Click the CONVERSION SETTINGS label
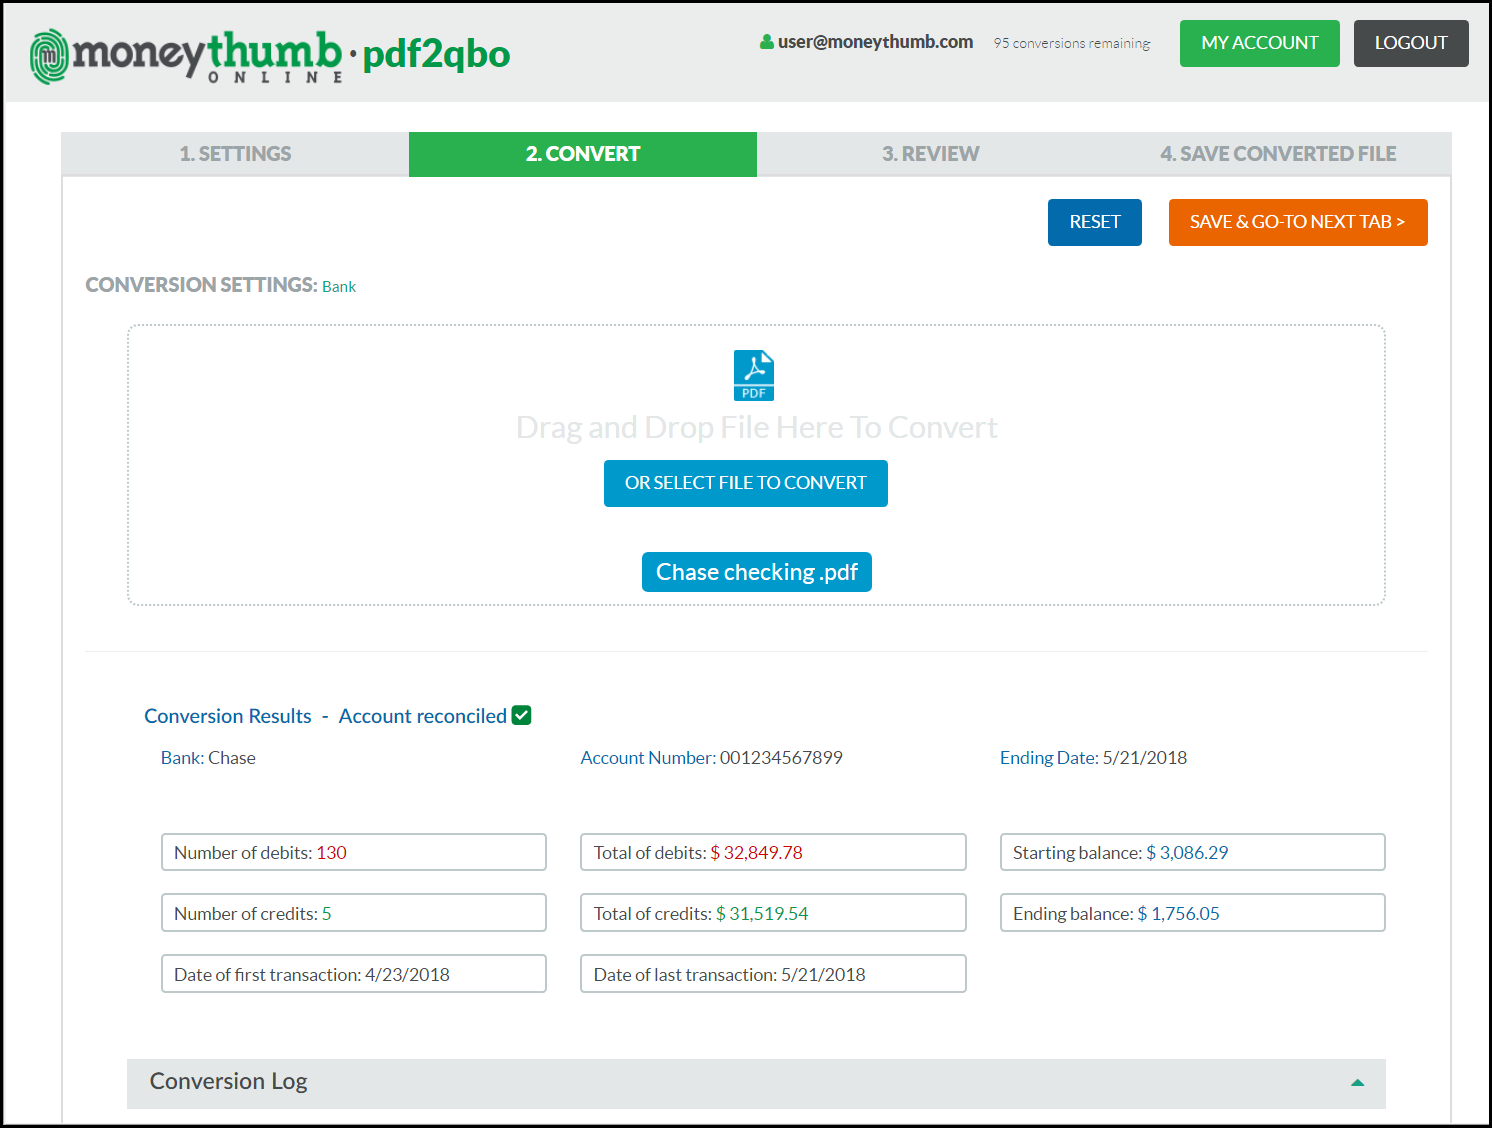This screenshot has width=1492, height=1128. [201, 285]
